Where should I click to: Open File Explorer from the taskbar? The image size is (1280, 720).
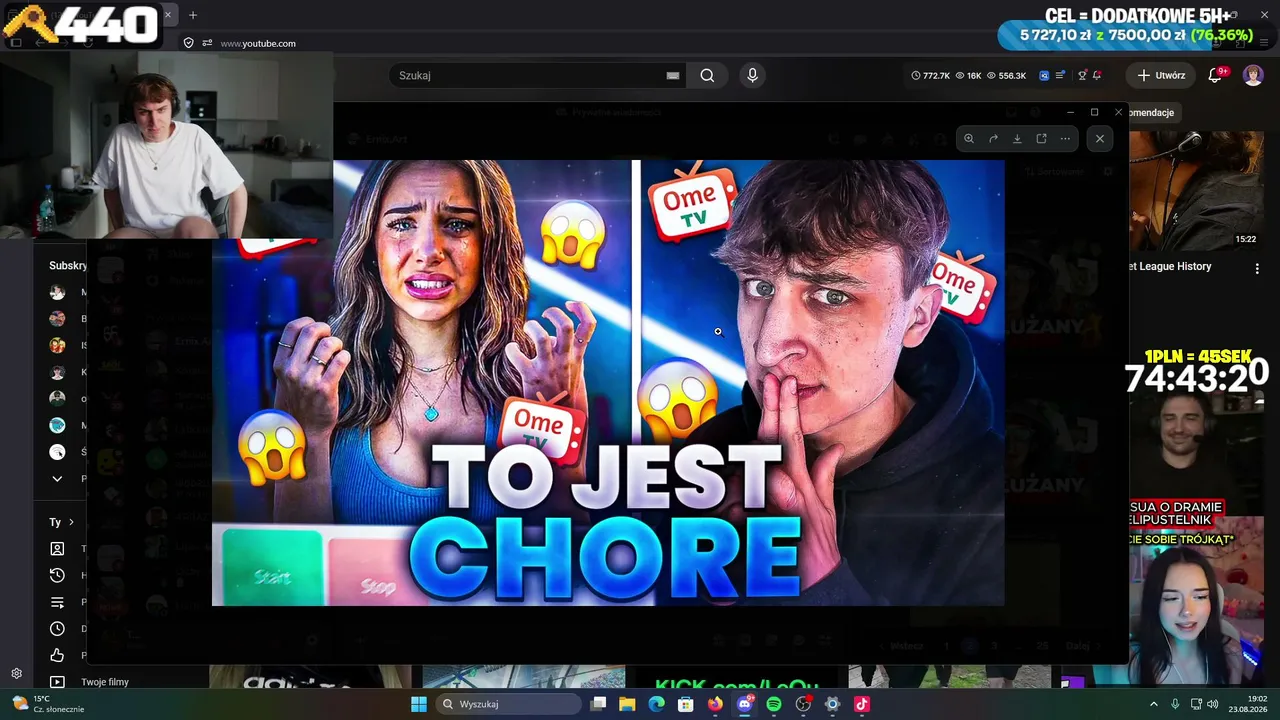pyautogui.click(x=627, y=704)
